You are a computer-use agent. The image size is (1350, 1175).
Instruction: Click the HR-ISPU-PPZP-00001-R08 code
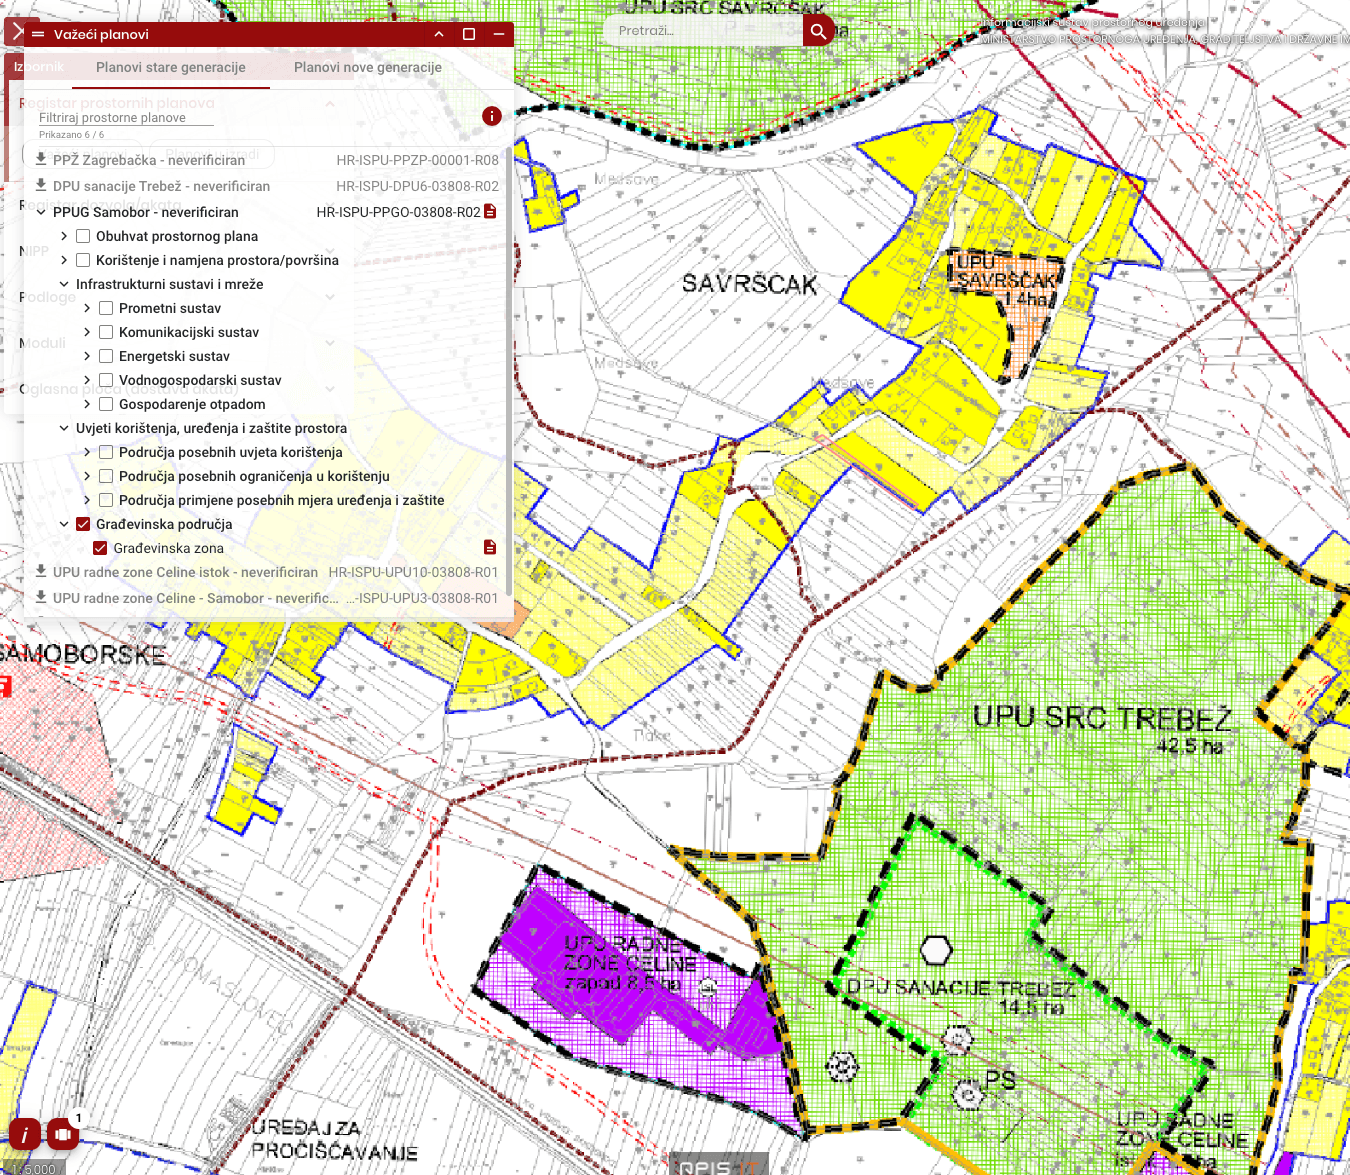(417, 160)
